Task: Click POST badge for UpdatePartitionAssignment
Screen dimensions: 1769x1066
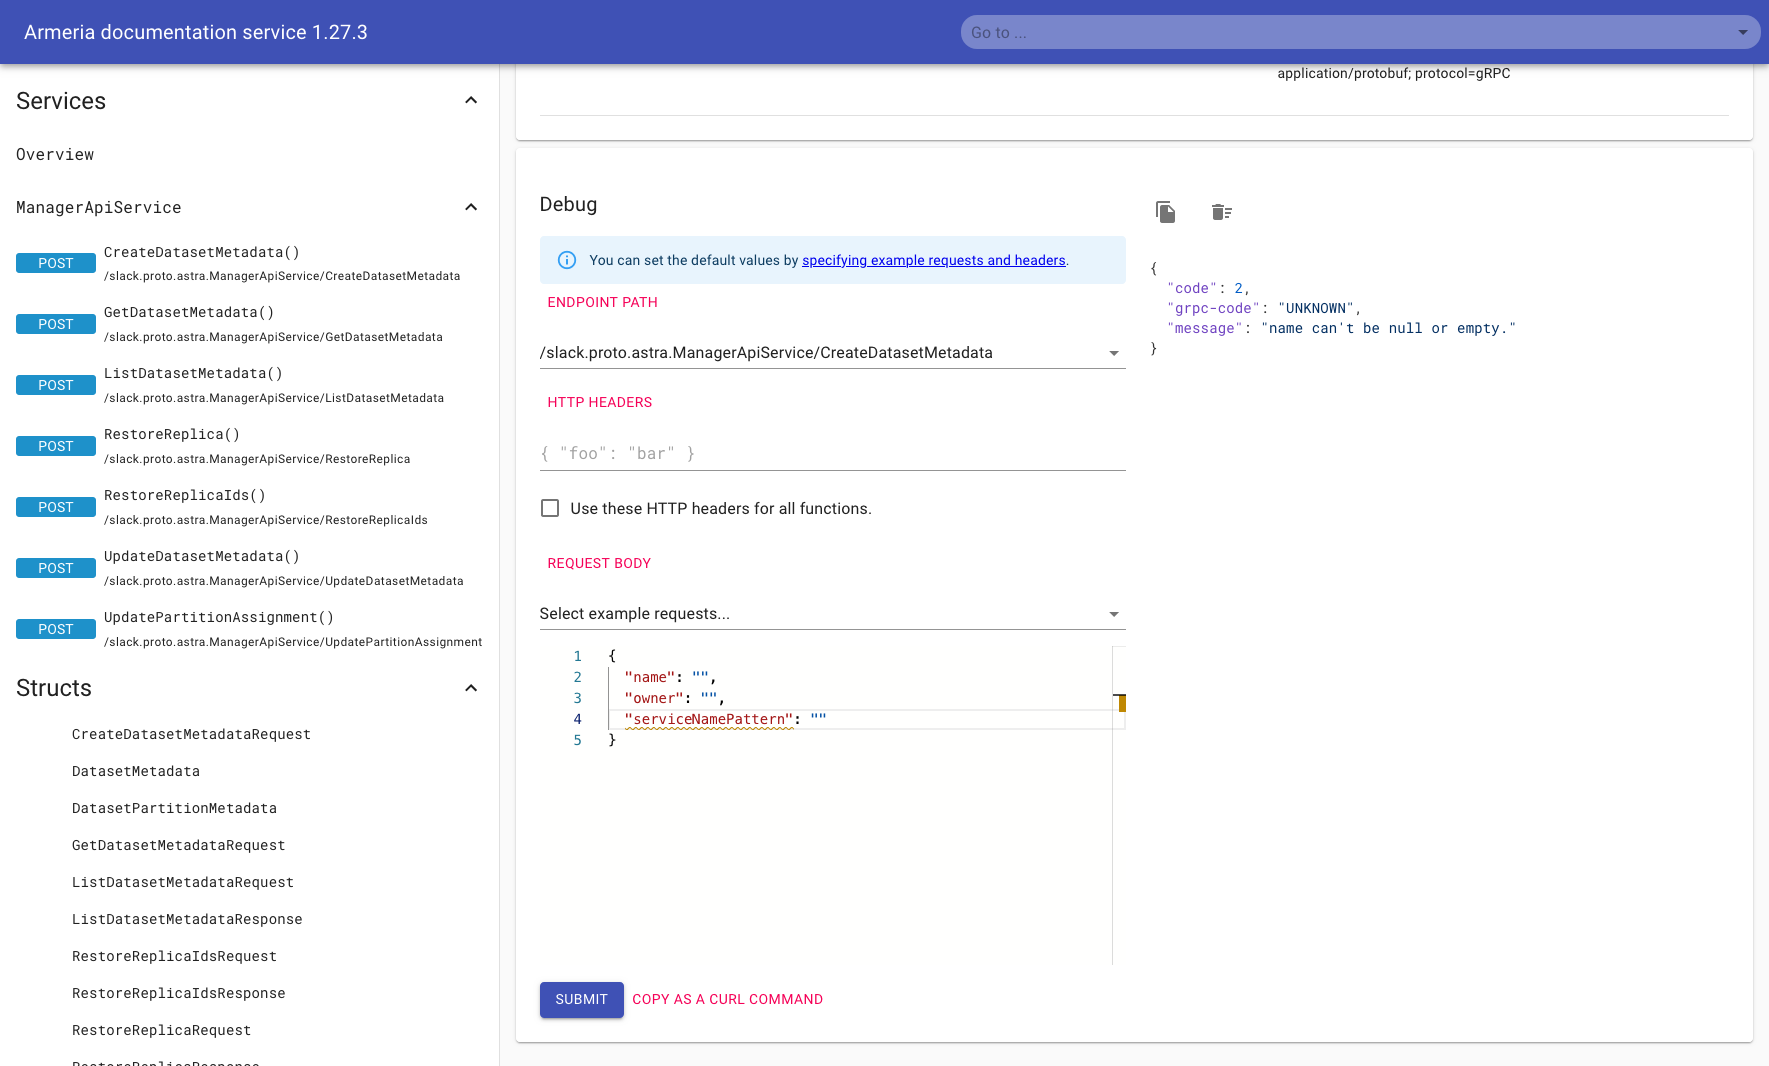Action: 56,629
